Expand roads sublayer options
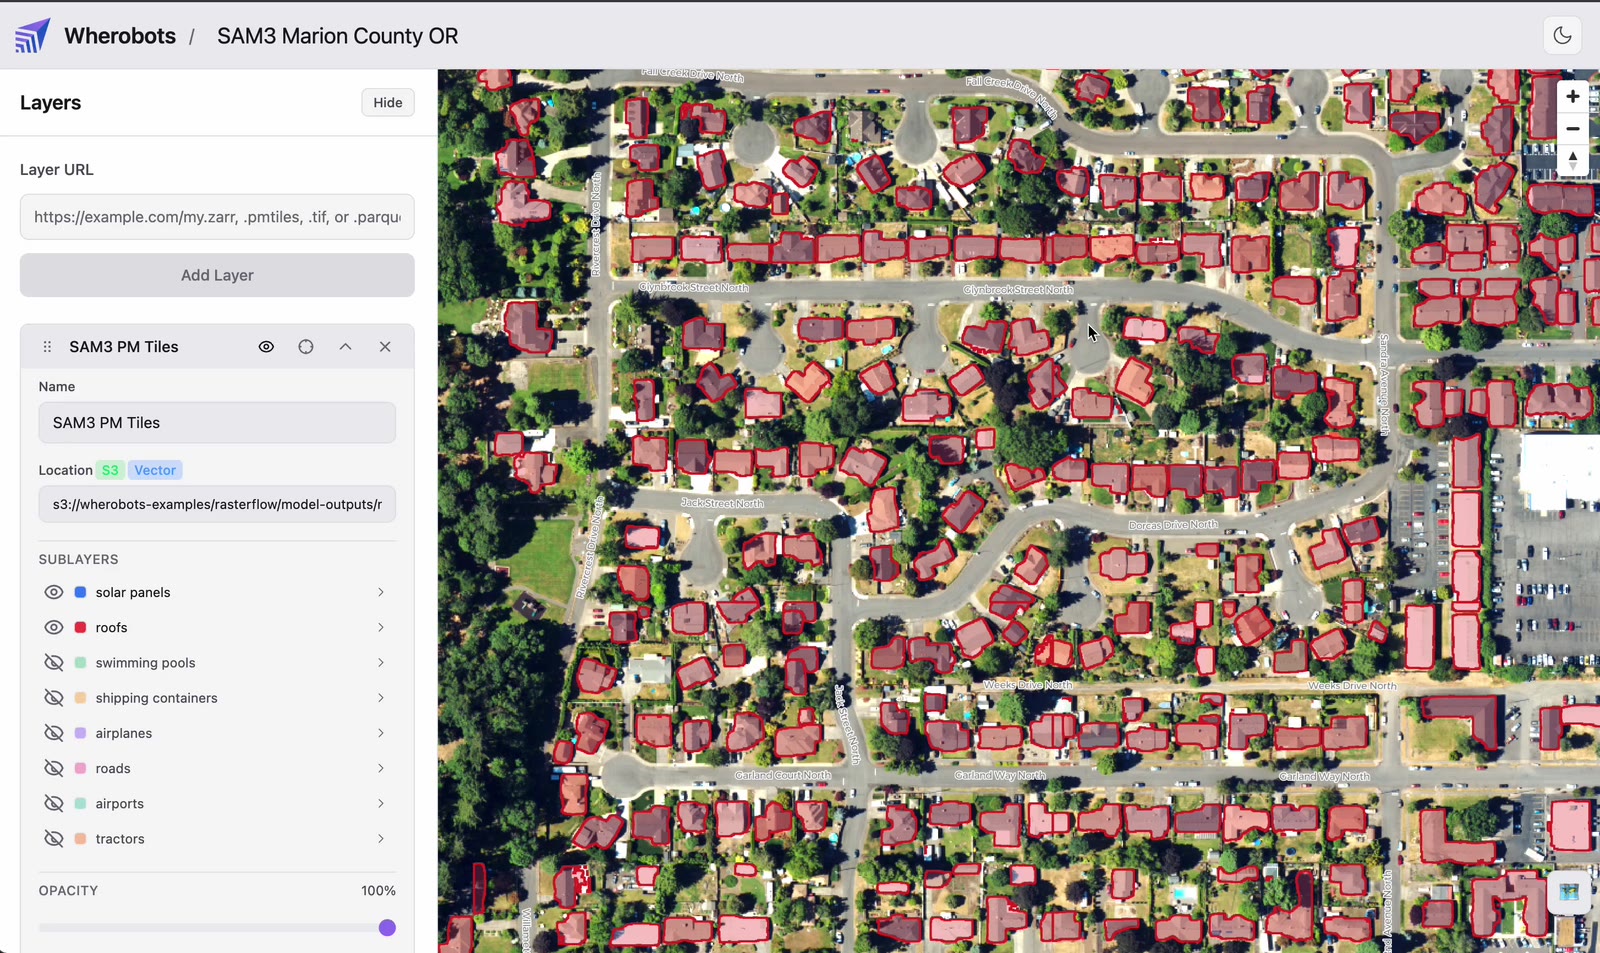 pos(381,768)
